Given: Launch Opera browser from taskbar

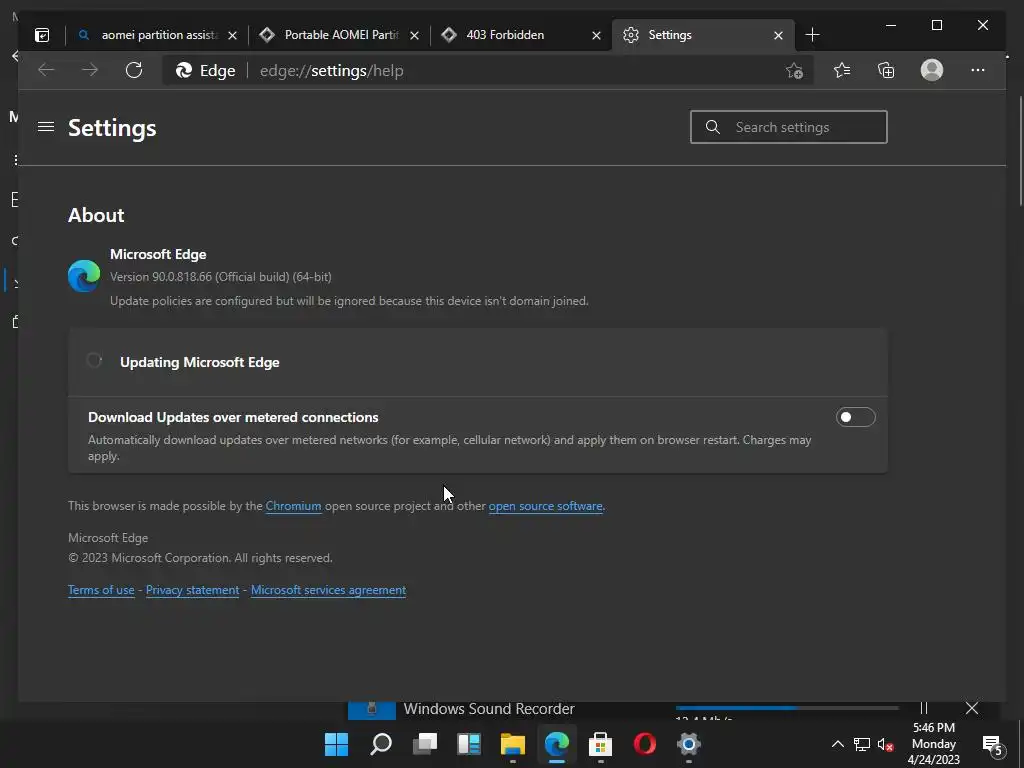Looking at the screenshot, I should [645, 744].
